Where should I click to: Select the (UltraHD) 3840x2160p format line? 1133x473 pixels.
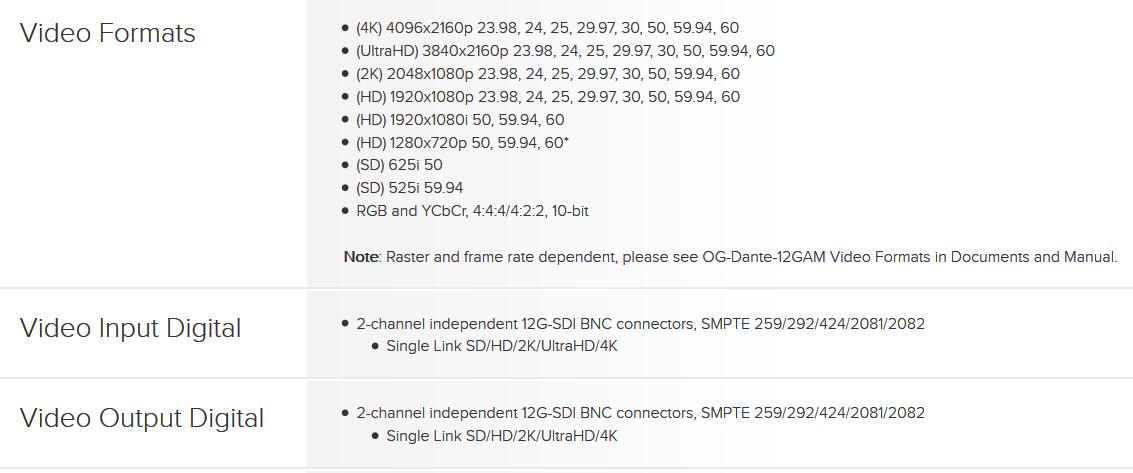[565, 51]
